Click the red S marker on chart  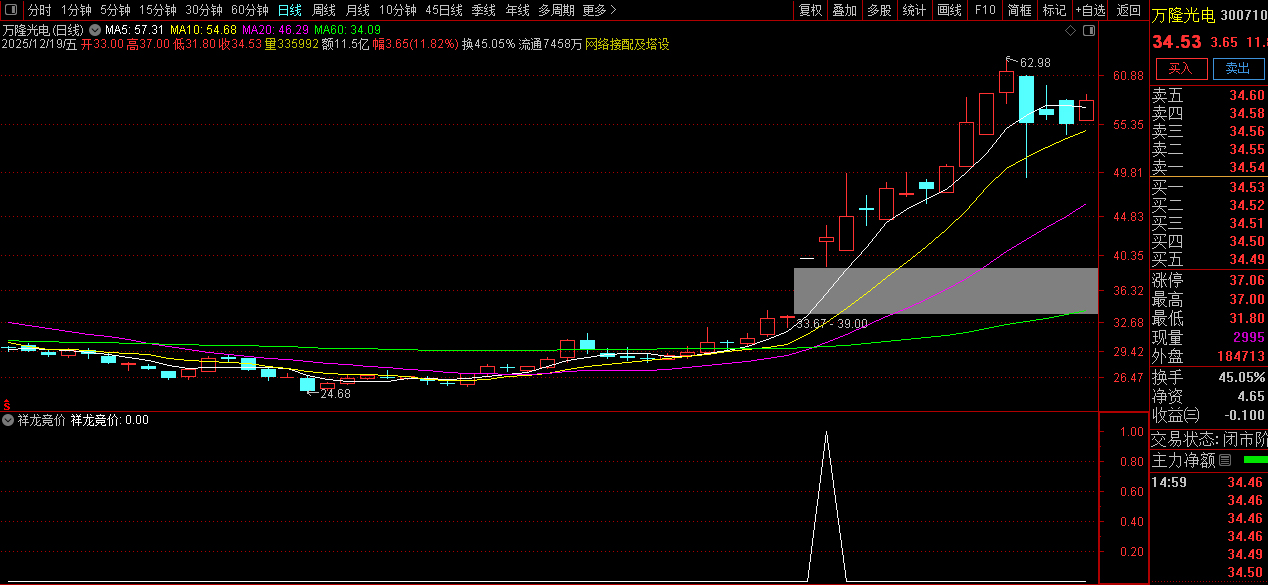[8, 403]
